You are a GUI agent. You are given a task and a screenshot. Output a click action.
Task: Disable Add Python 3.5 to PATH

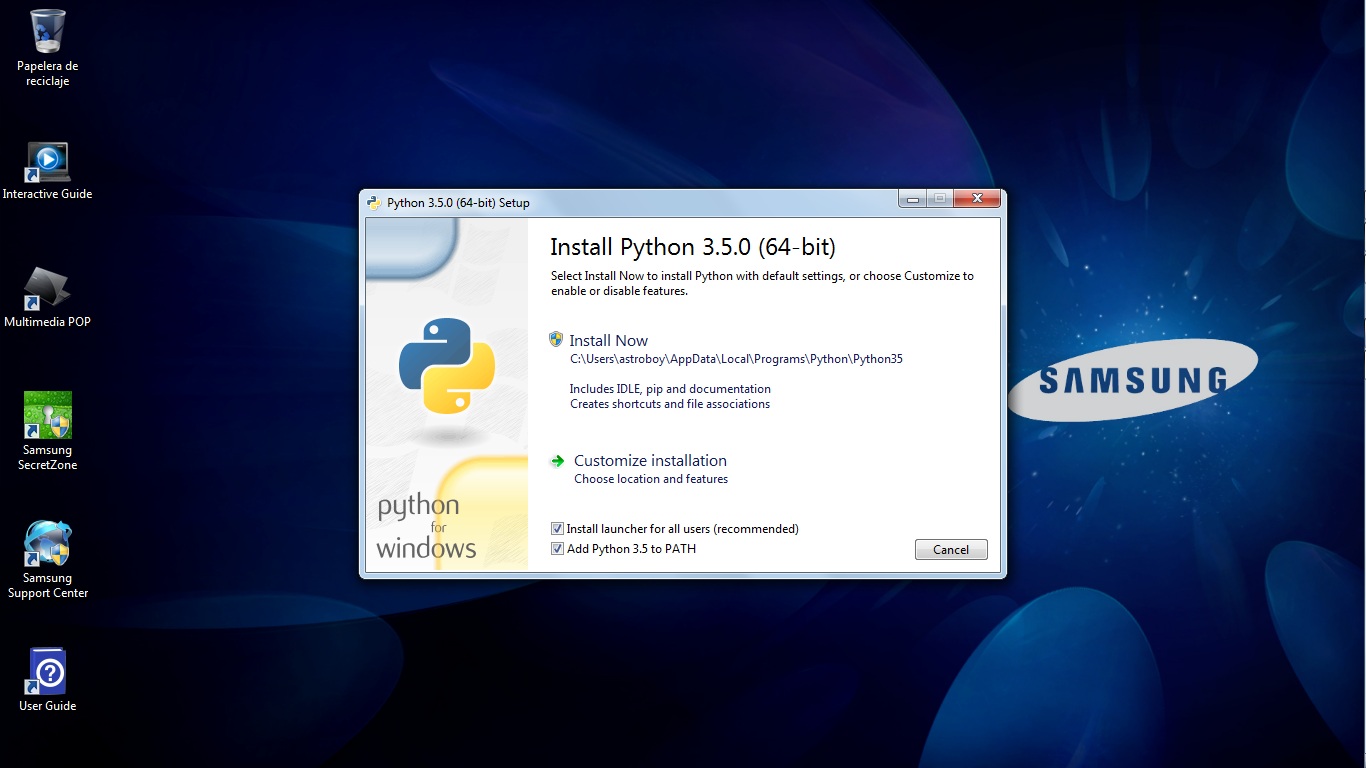click(557, 548)
